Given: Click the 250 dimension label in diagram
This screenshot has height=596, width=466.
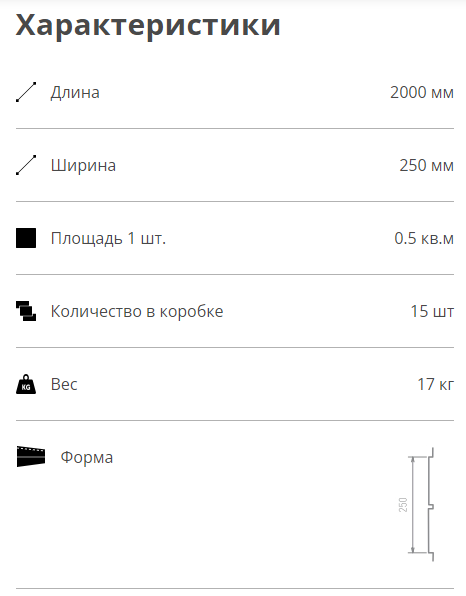Looking at the screenshot, I should pos(403,504).
